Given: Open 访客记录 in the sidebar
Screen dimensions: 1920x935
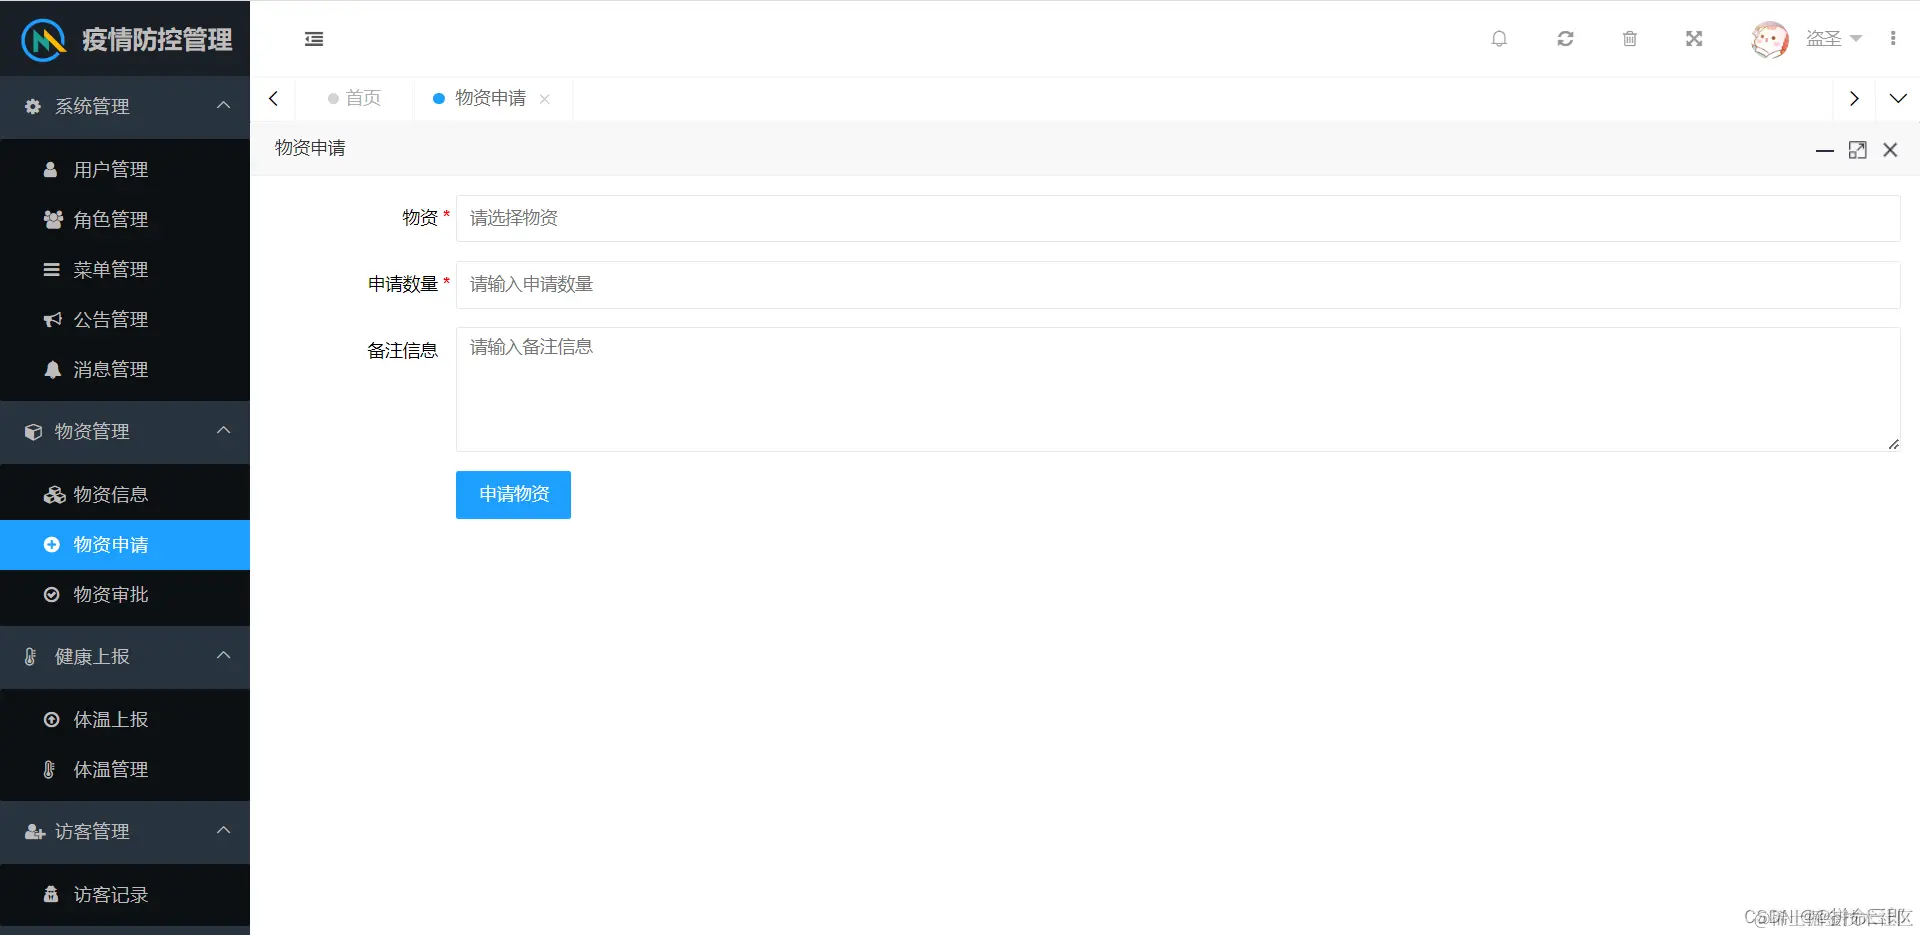Looking at the screenshot, I should 125,894.
